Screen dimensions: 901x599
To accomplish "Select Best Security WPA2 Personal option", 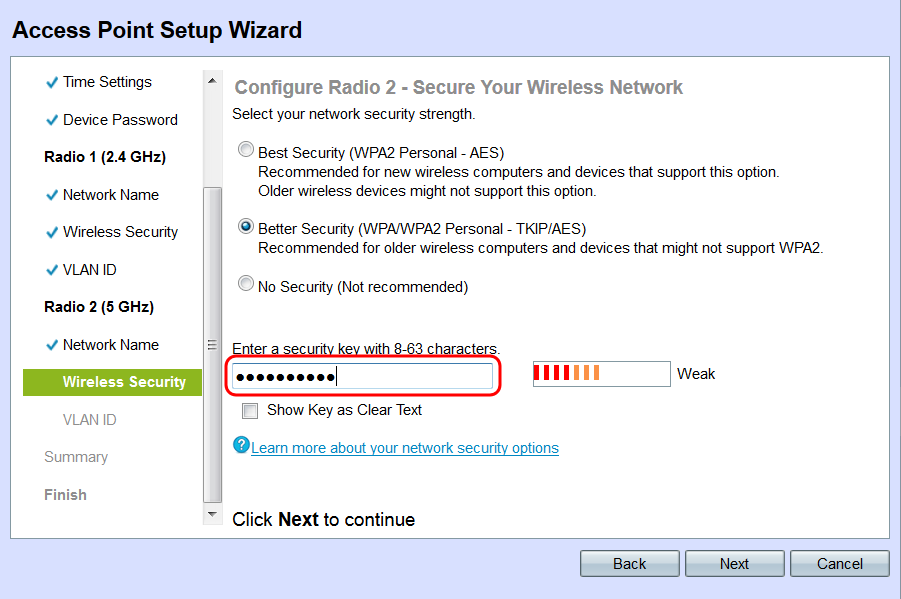I will [246, 151].
